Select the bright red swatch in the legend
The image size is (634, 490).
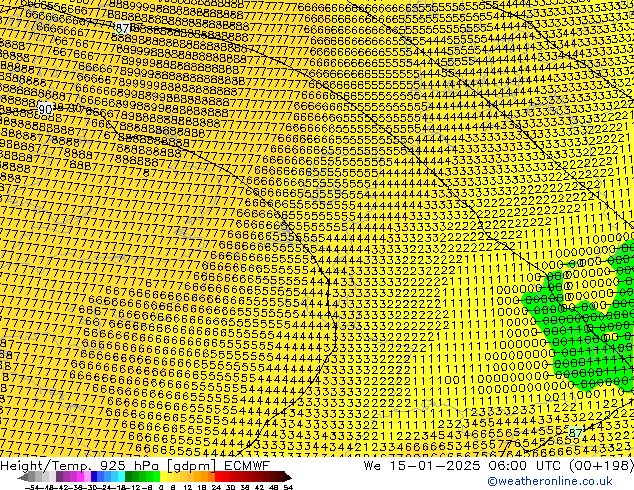point(218,477)
